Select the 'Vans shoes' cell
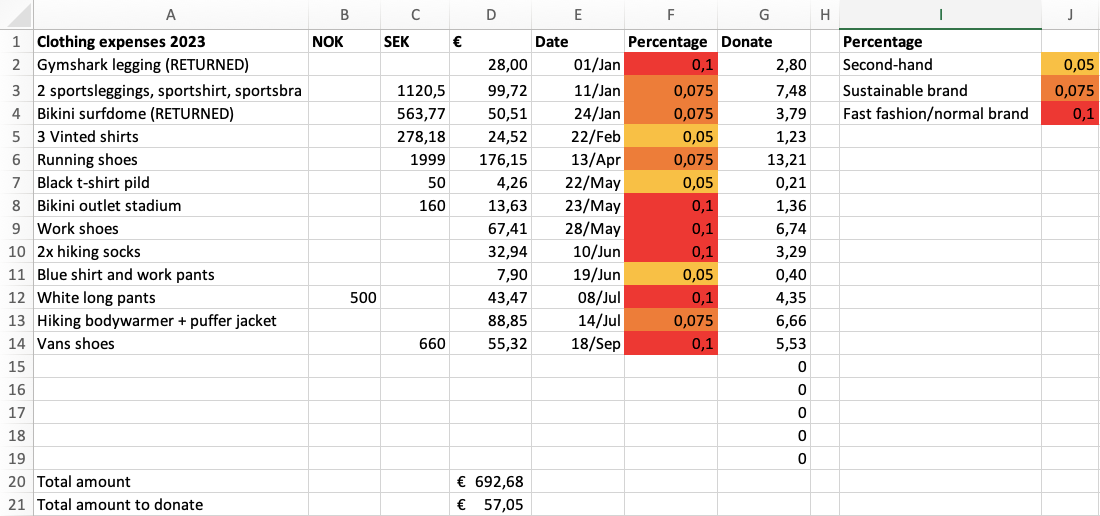Image resolution: width=1100 pixels, height=516 pixels. (170, 344)
